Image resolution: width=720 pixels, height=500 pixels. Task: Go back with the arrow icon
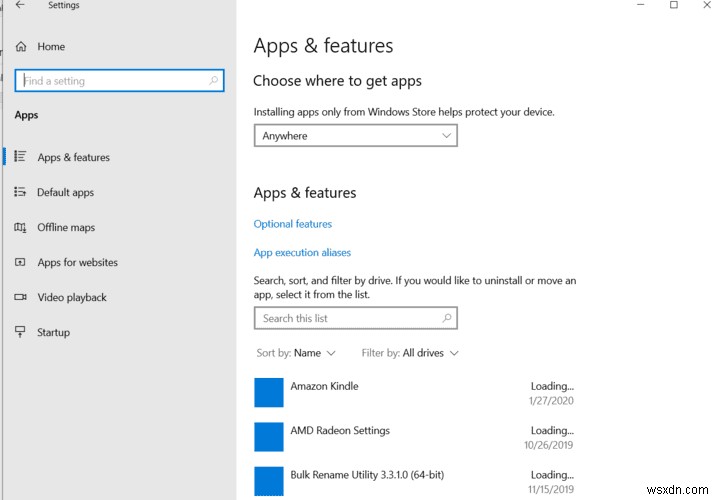click(x=20, y=5)
